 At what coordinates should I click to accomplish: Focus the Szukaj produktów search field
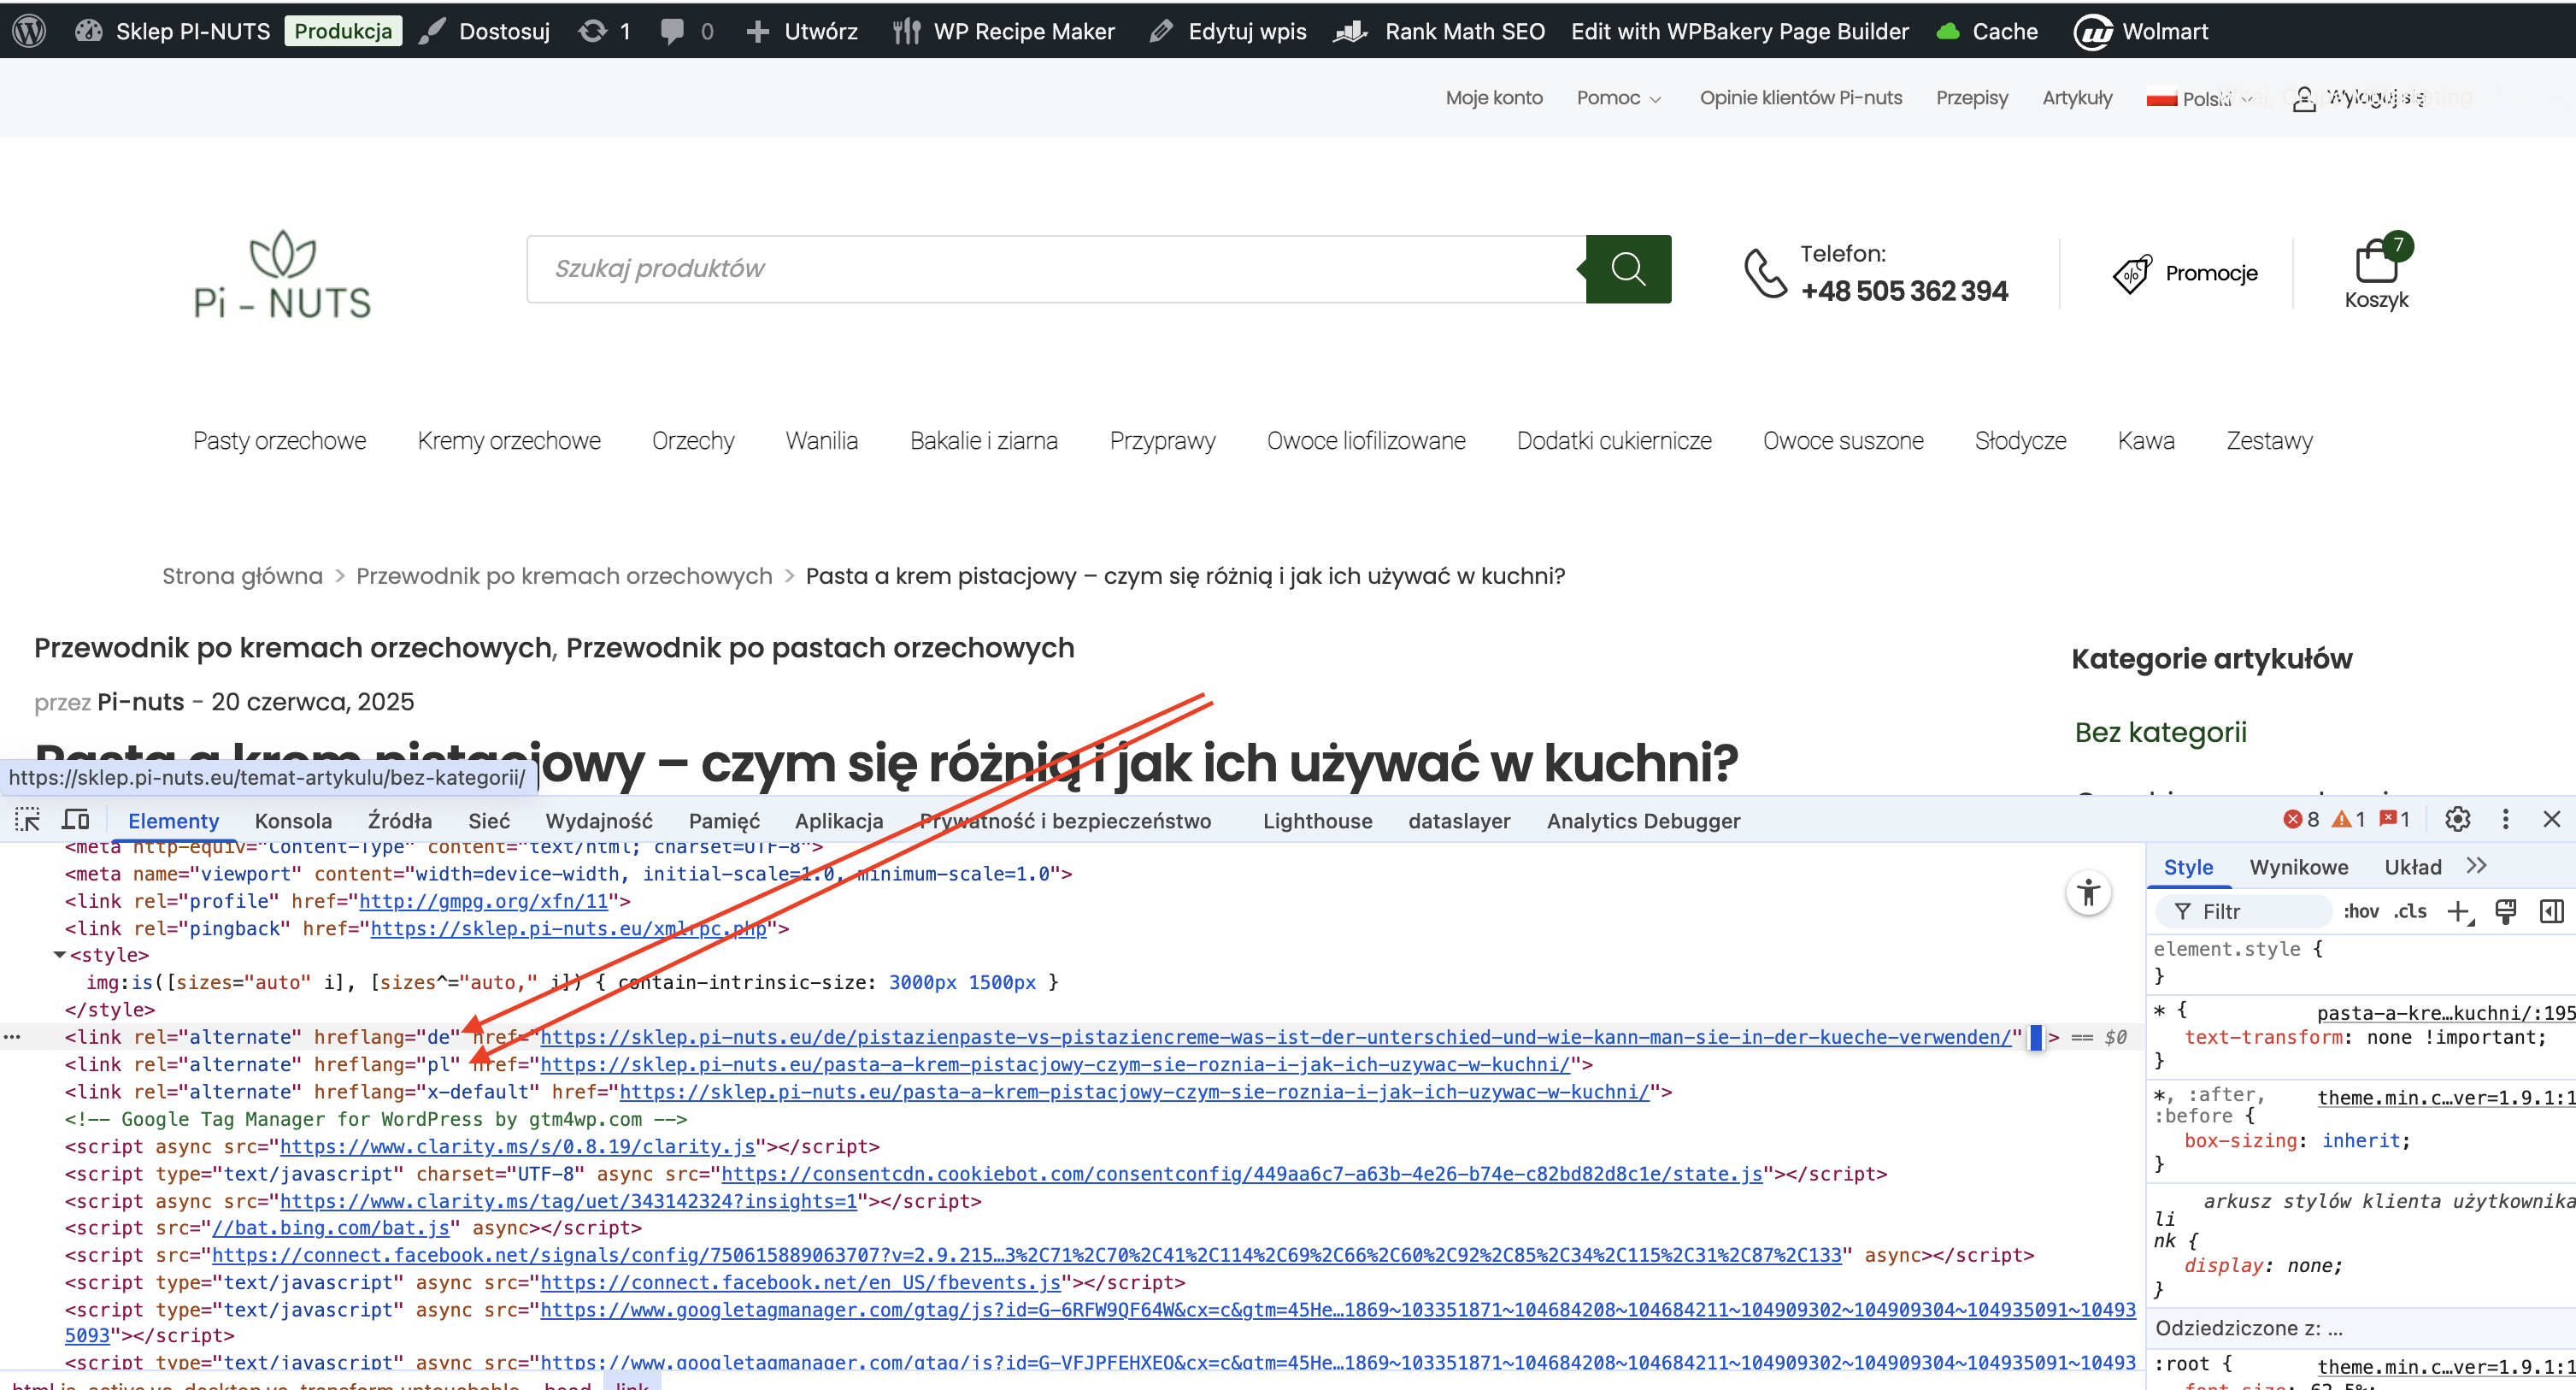pos(1056,268)
